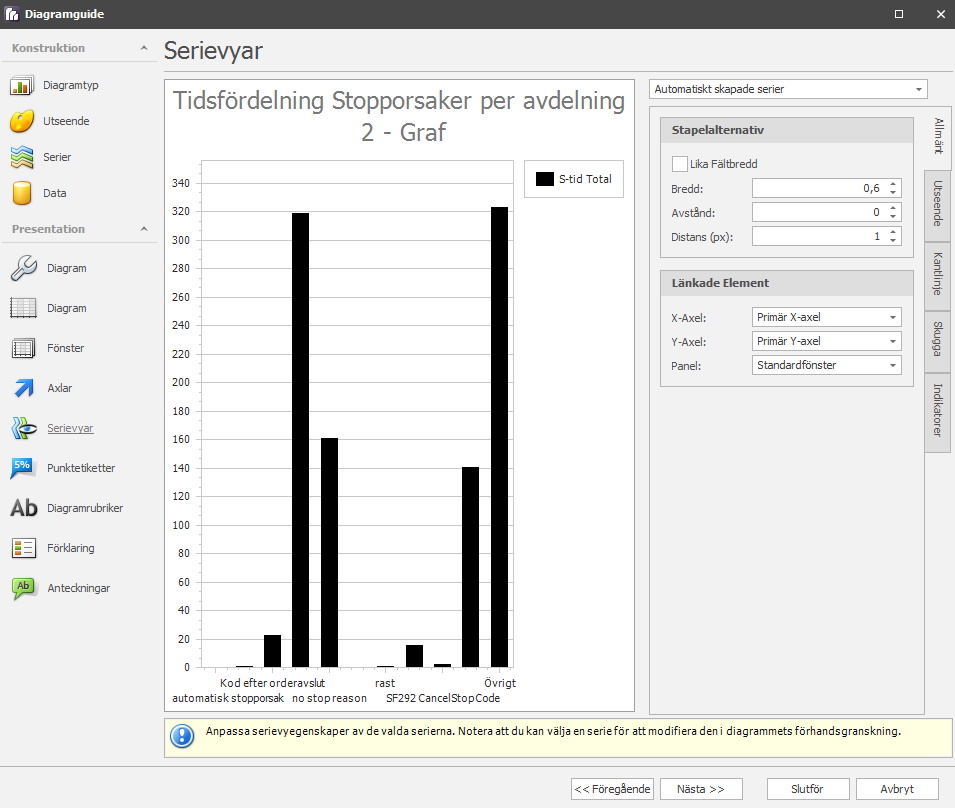Go back with << Föregående button

pyautogui.click(x=612, y=789)
